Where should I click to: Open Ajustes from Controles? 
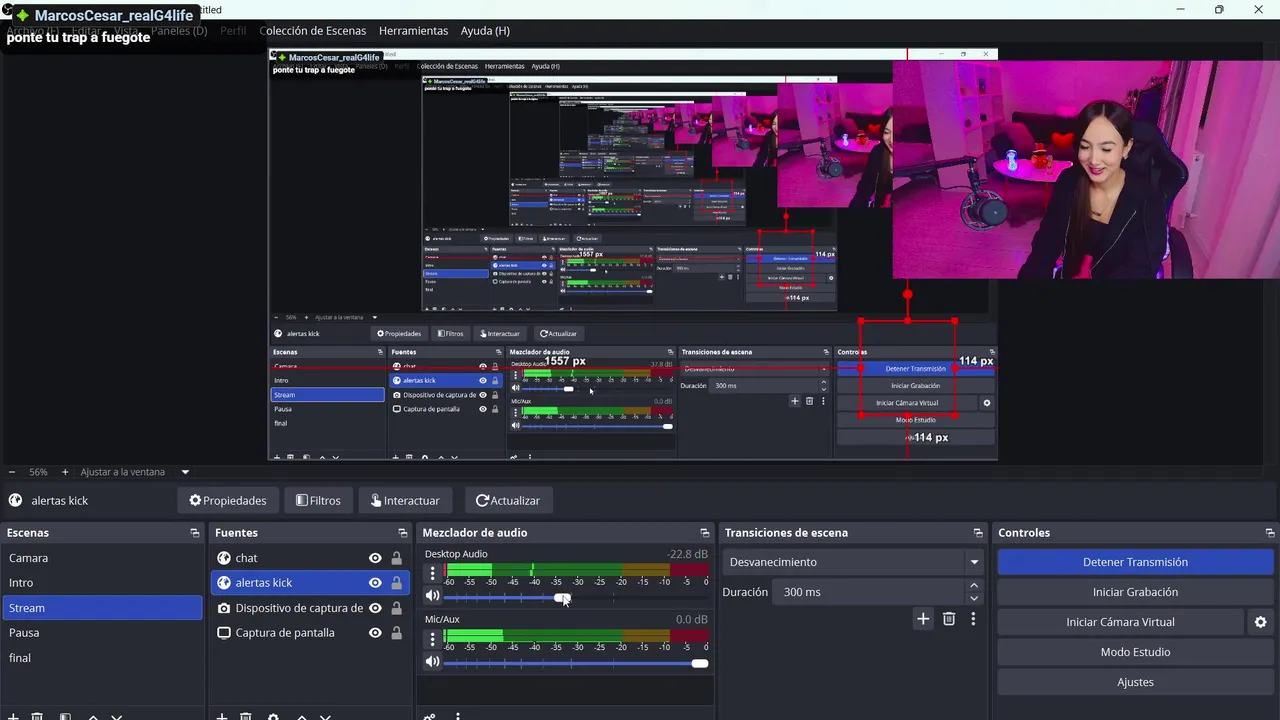pyautogui.click(x=1135, y=682)
